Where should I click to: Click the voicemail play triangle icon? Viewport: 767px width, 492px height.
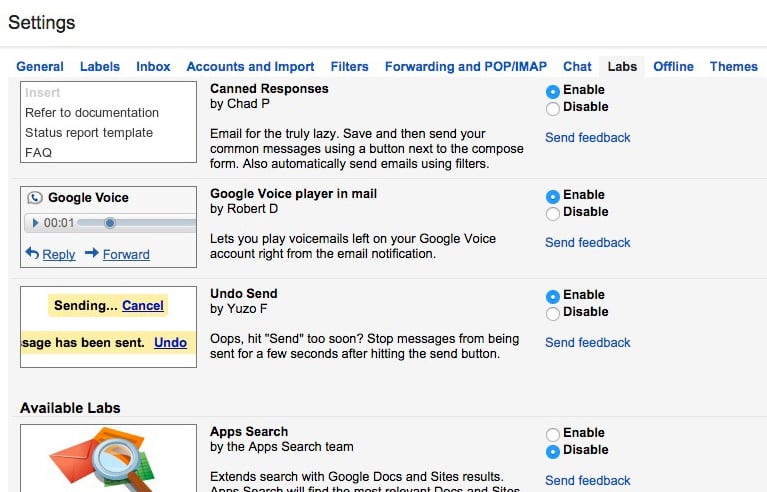click(x=35, y=223)
